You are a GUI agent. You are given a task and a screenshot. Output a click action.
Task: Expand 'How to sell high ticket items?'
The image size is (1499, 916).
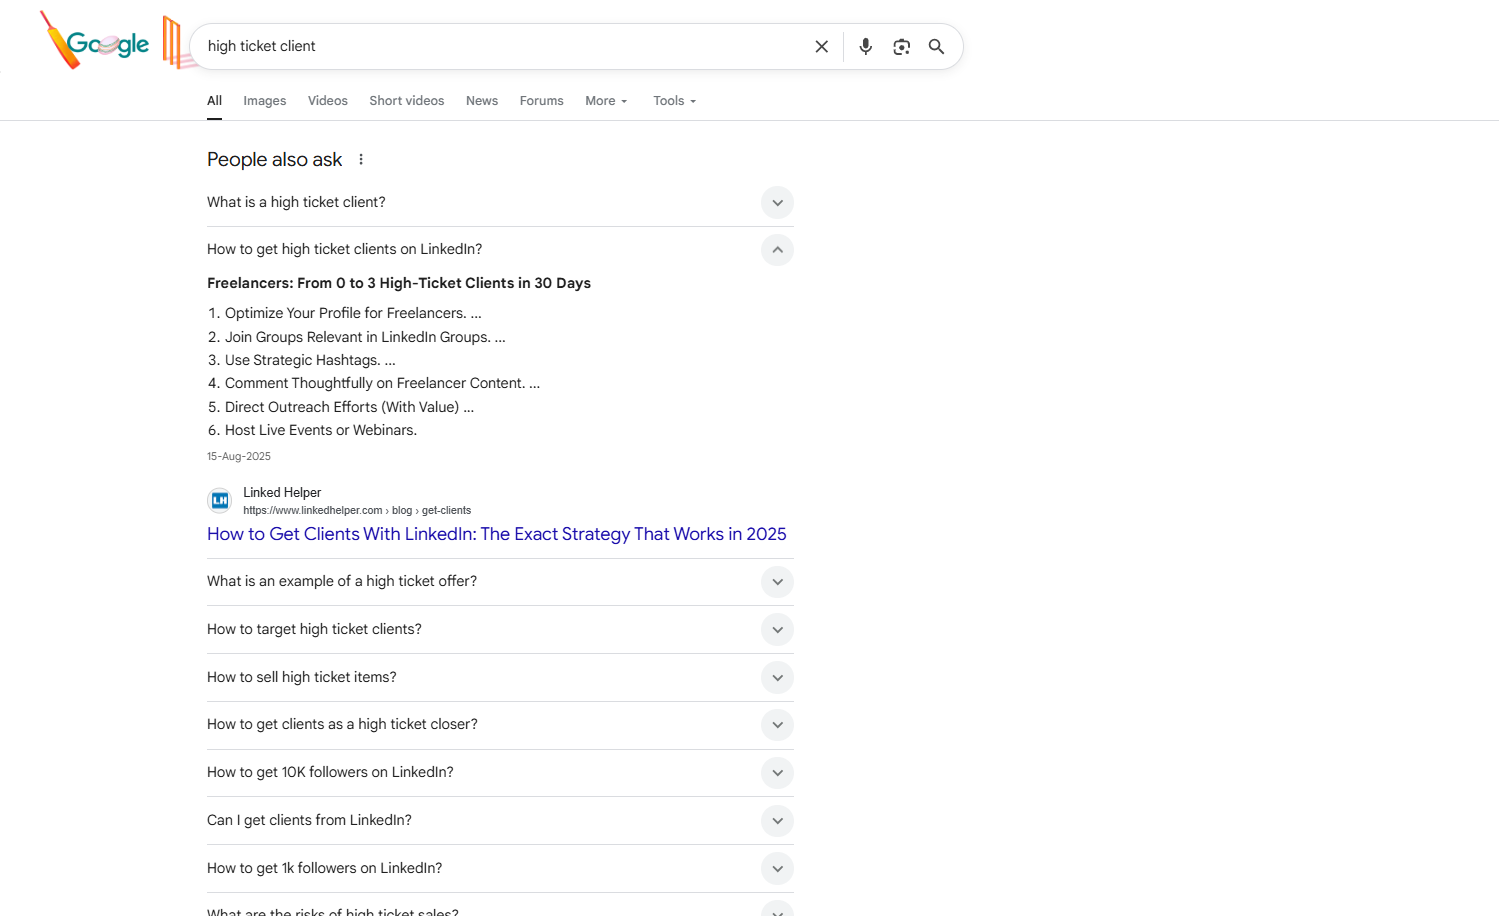point(777,677)
